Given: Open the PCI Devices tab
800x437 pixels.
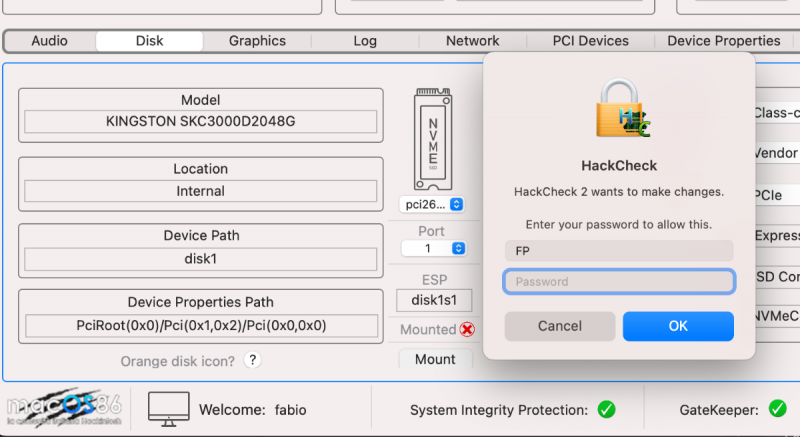Looking at the screenshot, I should [590, 41].
